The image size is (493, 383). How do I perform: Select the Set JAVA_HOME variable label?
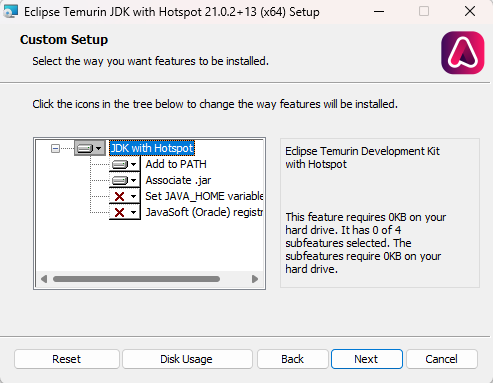coord(204,196)
